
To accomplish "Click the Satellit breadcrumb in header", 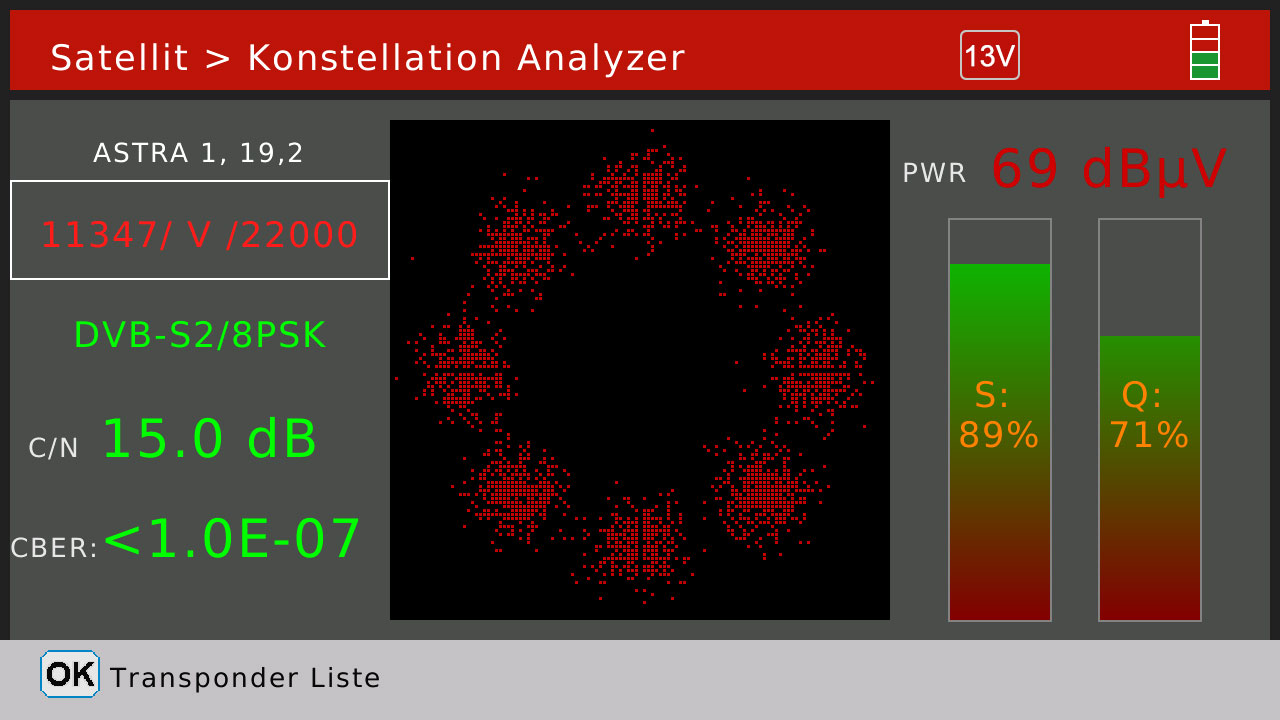I will click(119, 58).
